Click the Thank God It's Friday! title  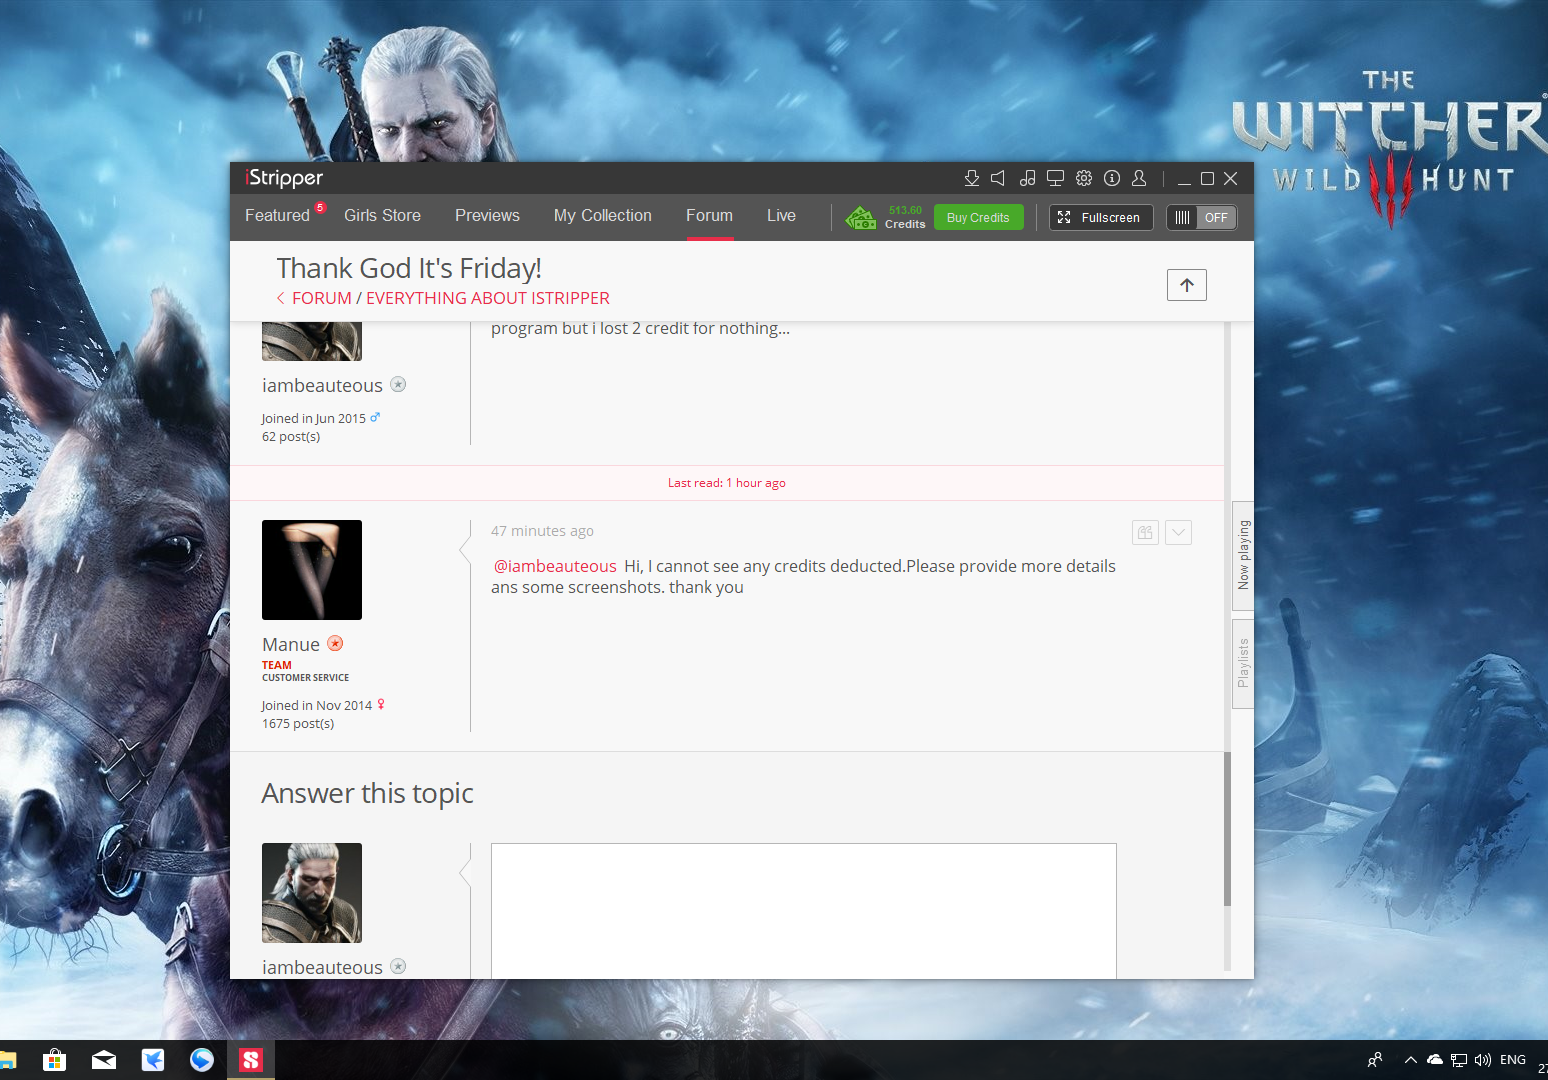[409, 268]
